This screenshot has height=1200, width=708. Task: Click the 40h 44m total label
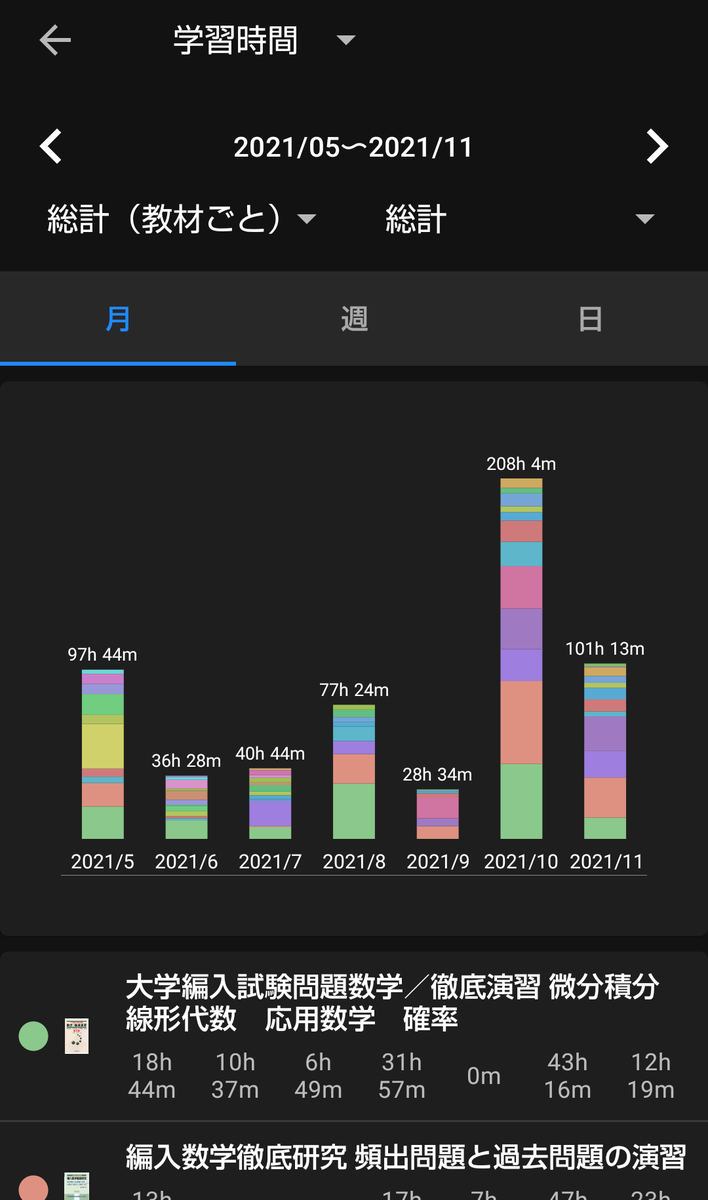click(x=270, y=754)
